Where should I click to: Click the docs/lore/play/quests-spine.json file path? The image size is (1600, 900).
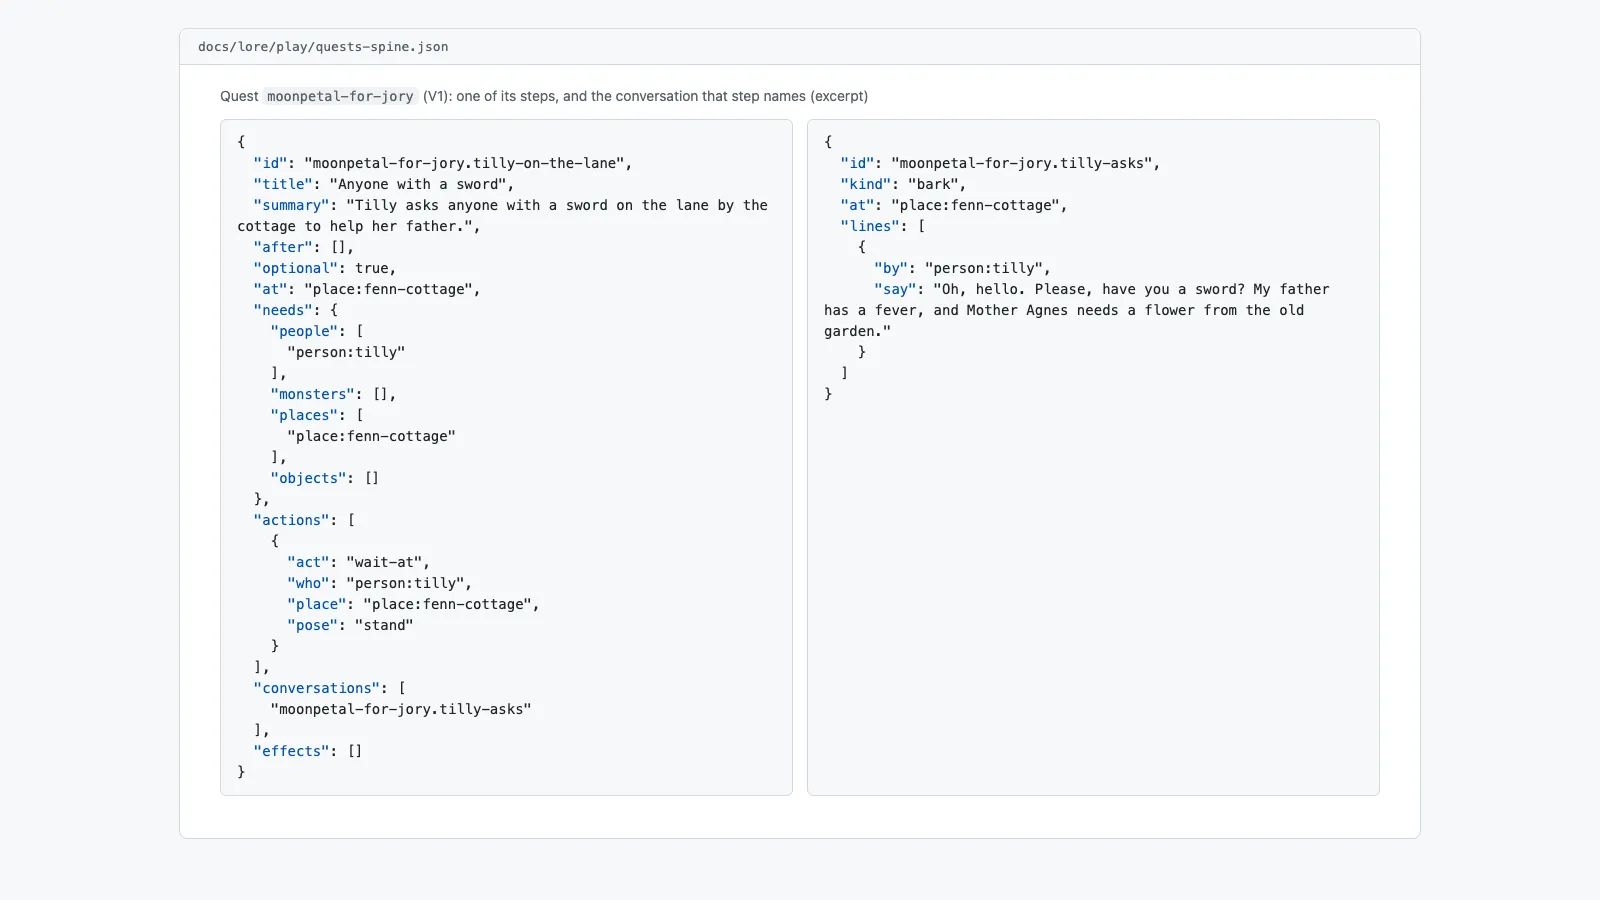(323, 47)
